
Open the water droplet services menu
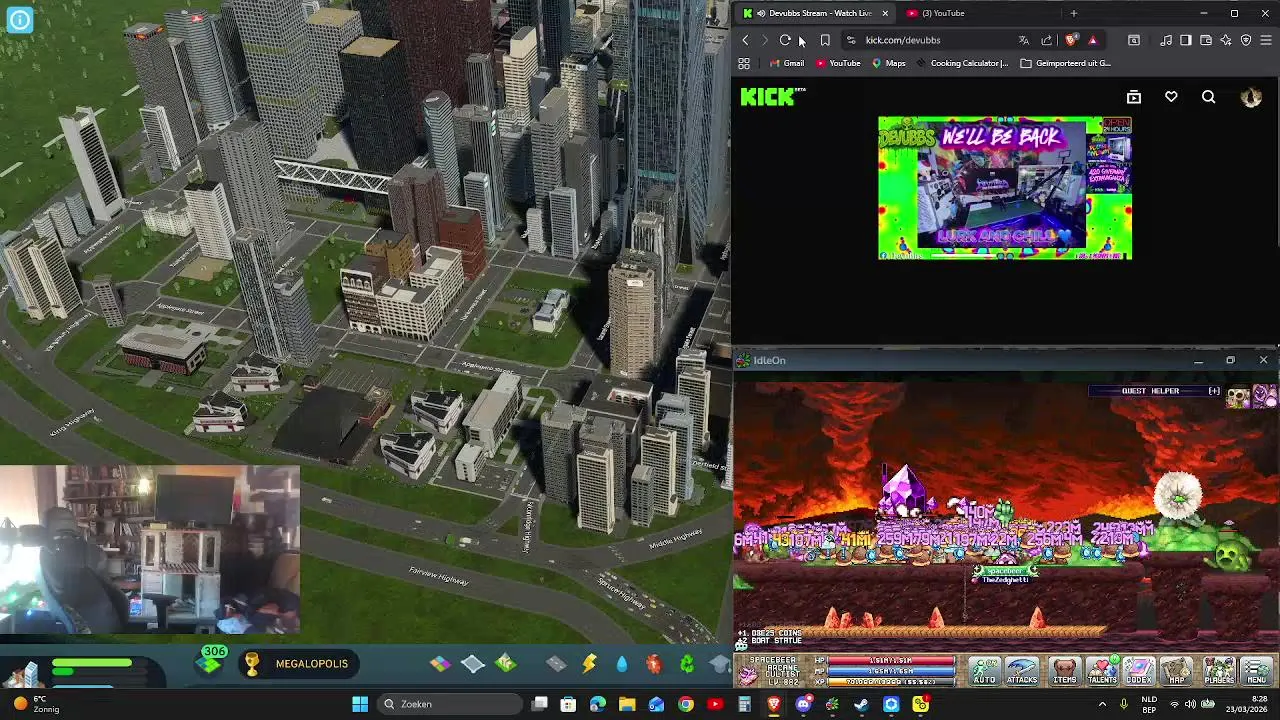pyautogui.click(x=622, y=664)
